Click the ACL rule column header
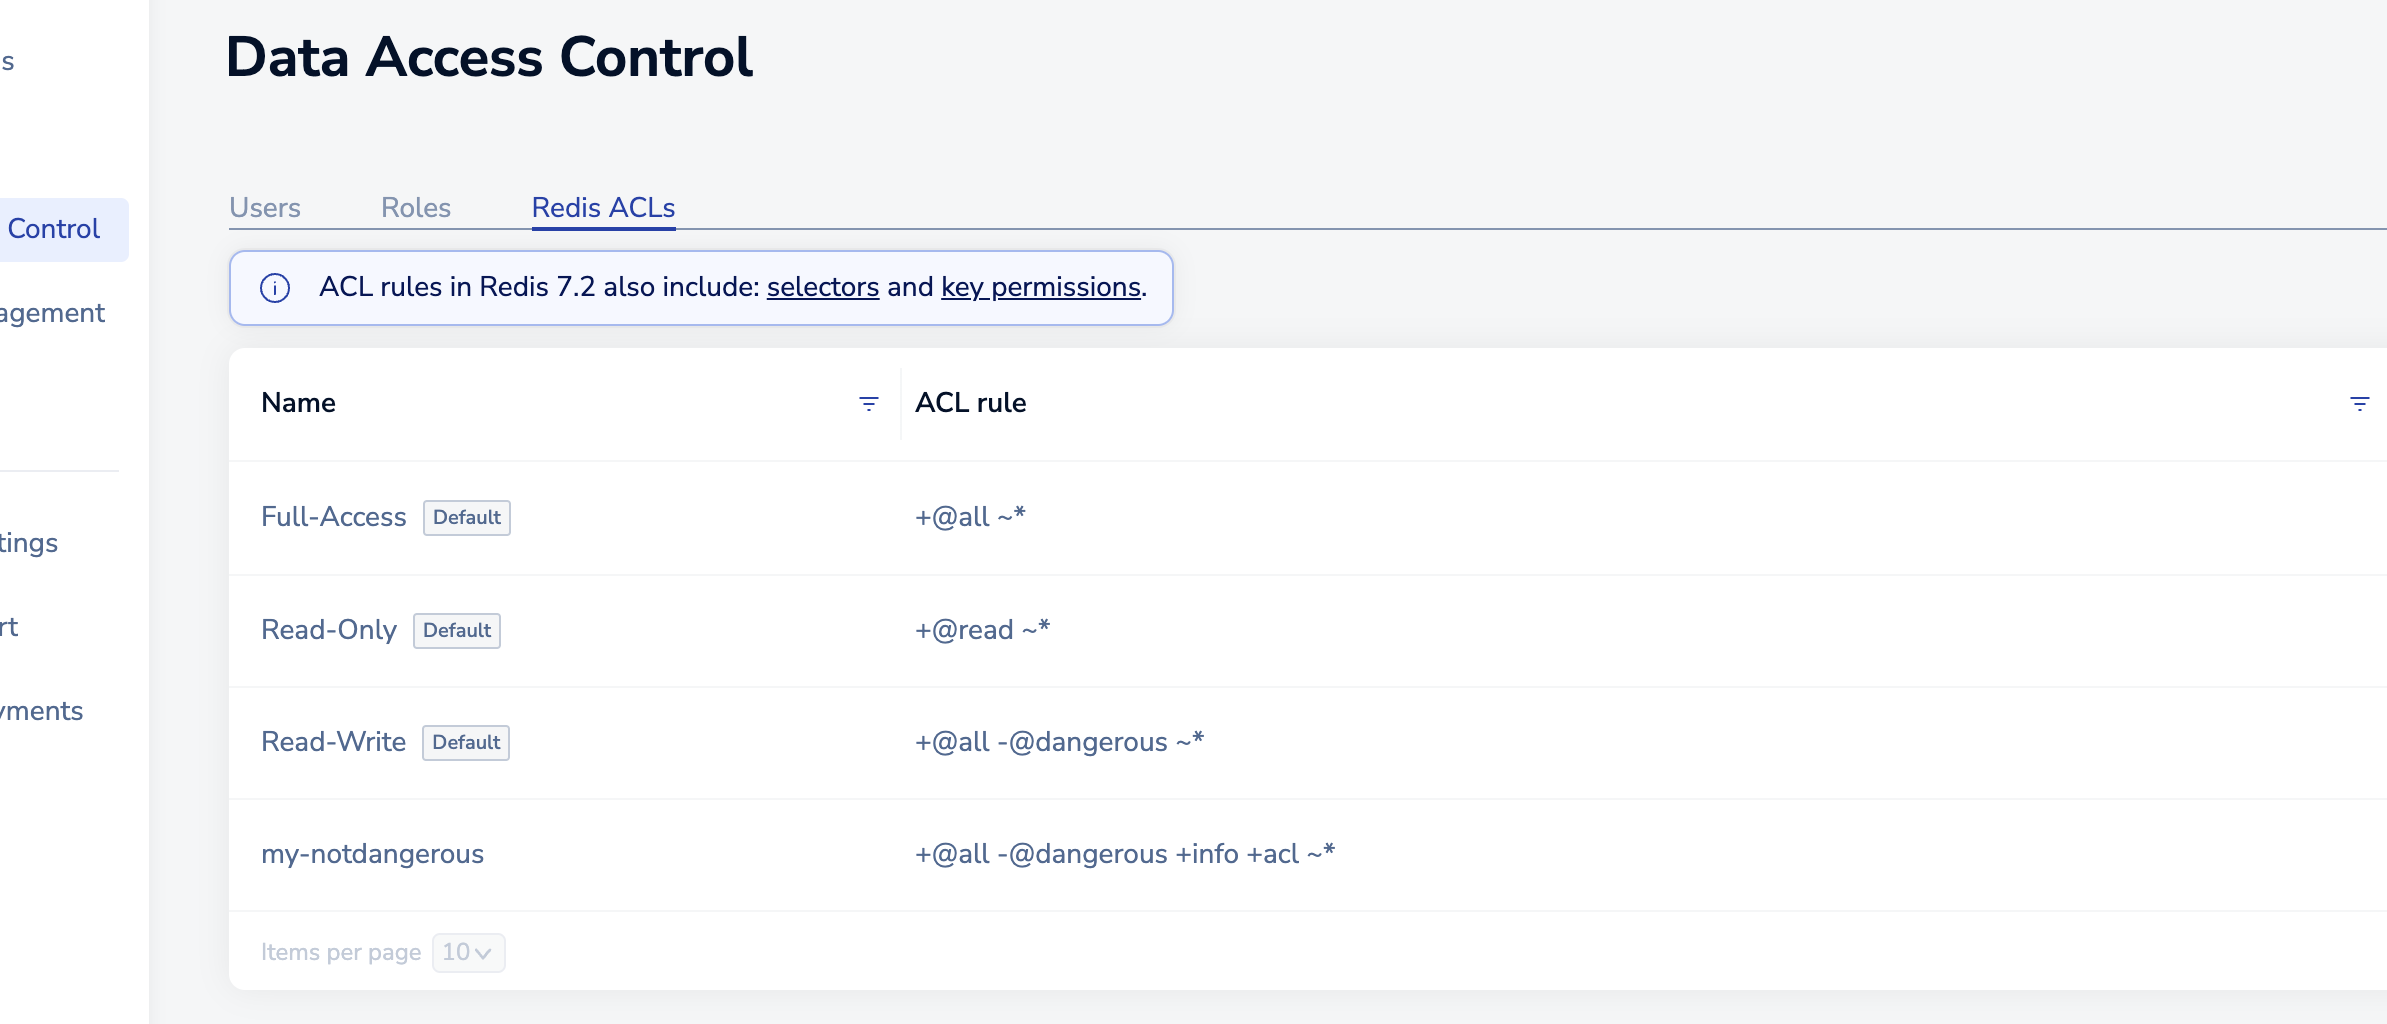 (x=970, y=403)
